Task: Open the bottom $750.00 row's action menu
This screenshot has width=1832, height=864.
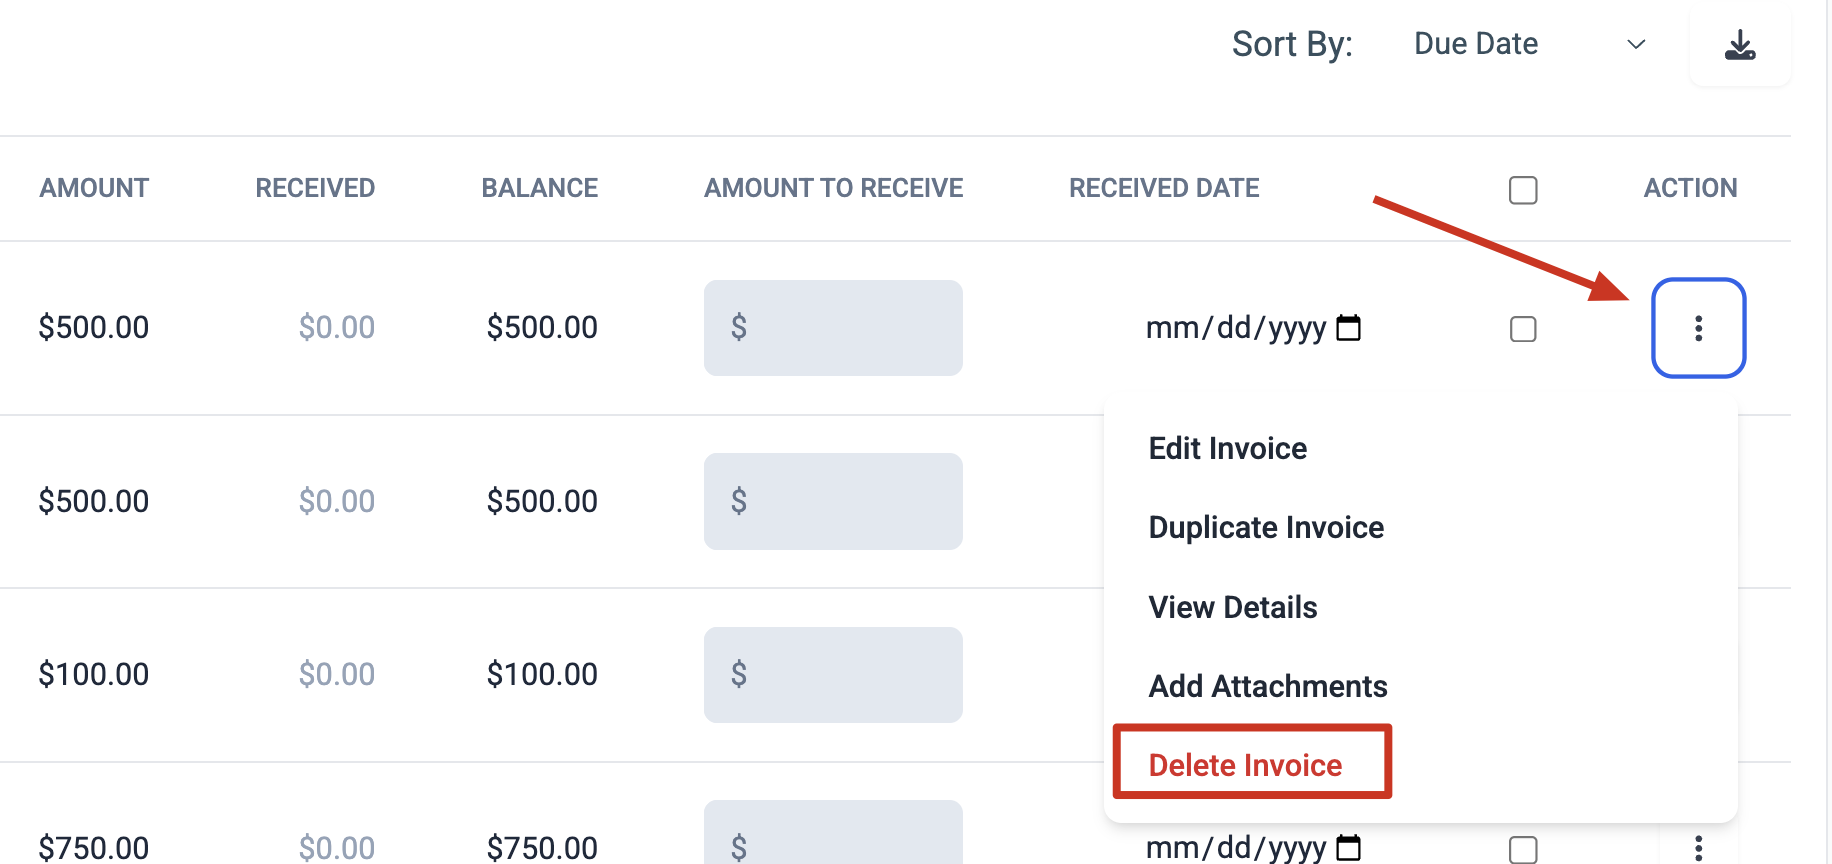Action: (1698, 849)
